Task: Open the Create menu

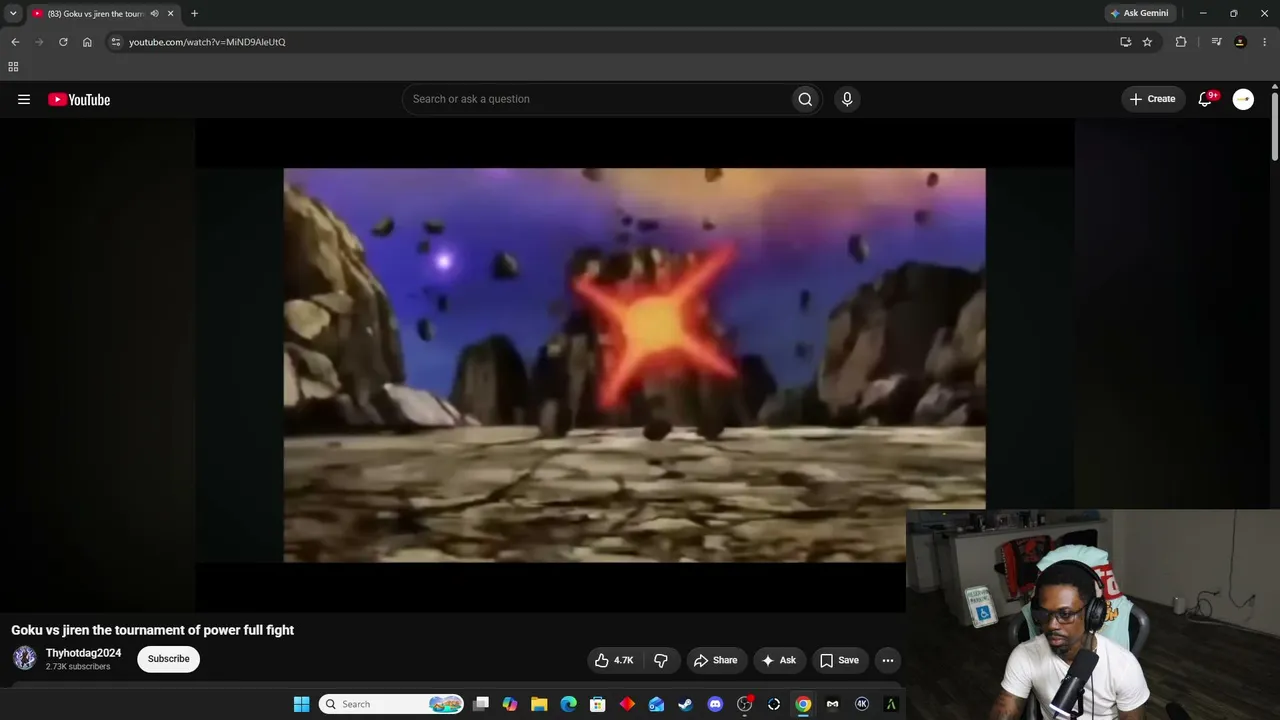Action: (1153, 99)
